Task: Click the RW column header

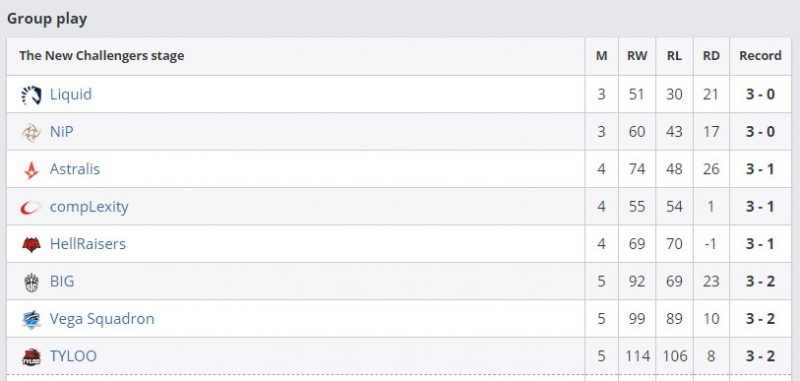Action: click(637, 56)
